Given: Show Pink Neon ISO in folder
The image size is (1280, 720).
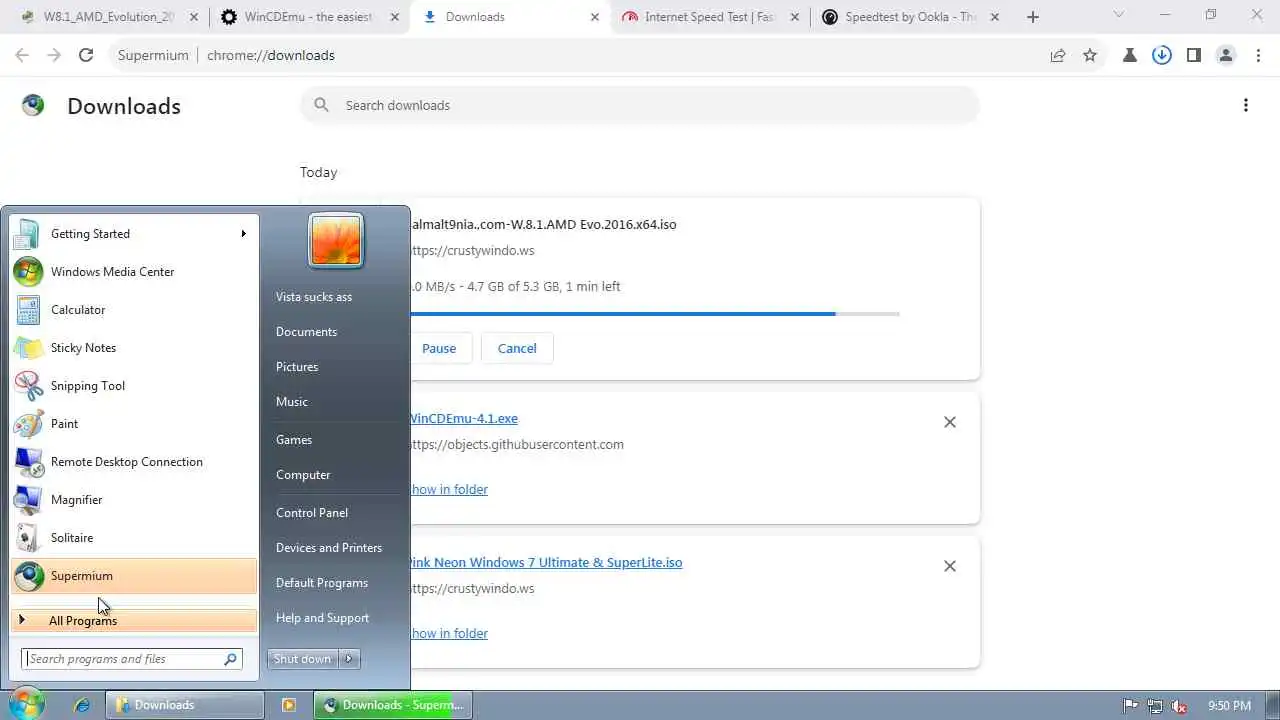Looking at the screenshot, I should coord(449,633).
